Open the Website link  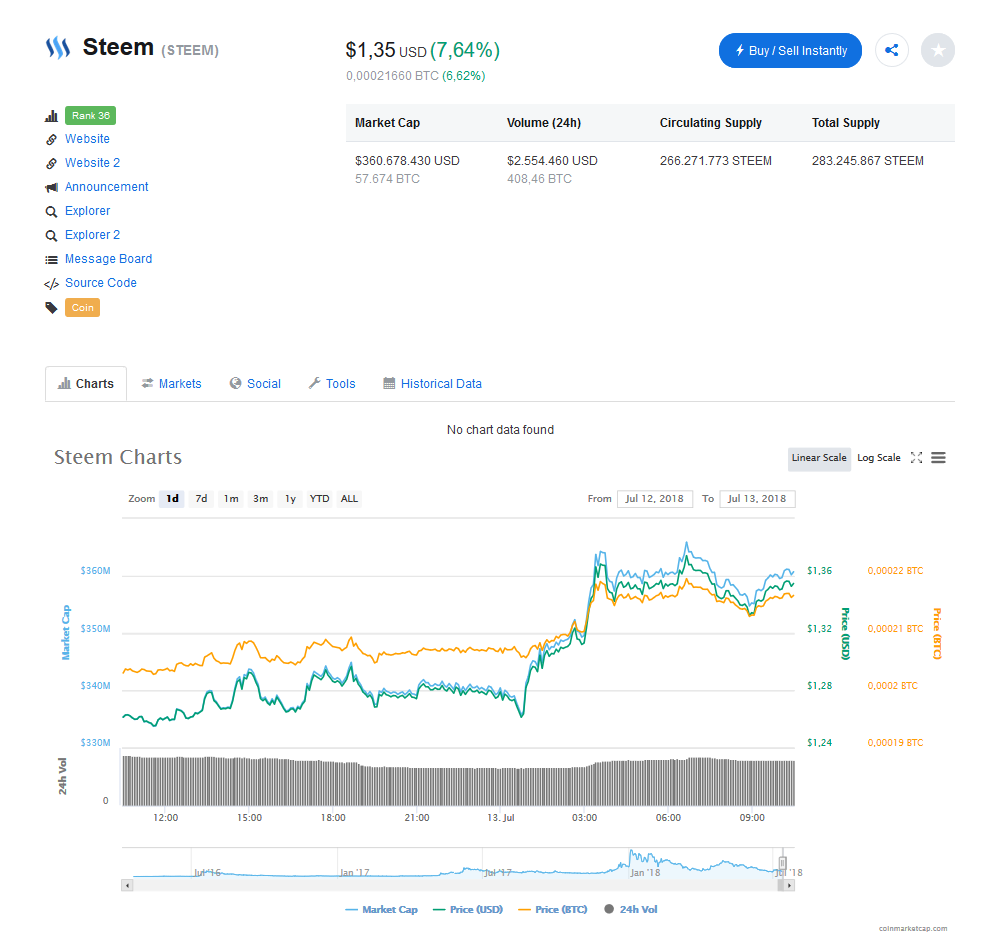click(x=87, y=139)
